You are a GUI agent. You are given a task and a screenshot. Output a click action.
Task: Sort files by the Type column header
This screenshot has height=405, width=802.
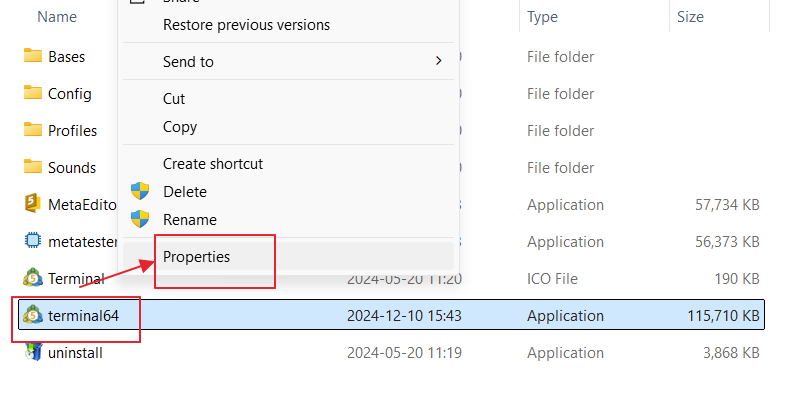point(542,17)
